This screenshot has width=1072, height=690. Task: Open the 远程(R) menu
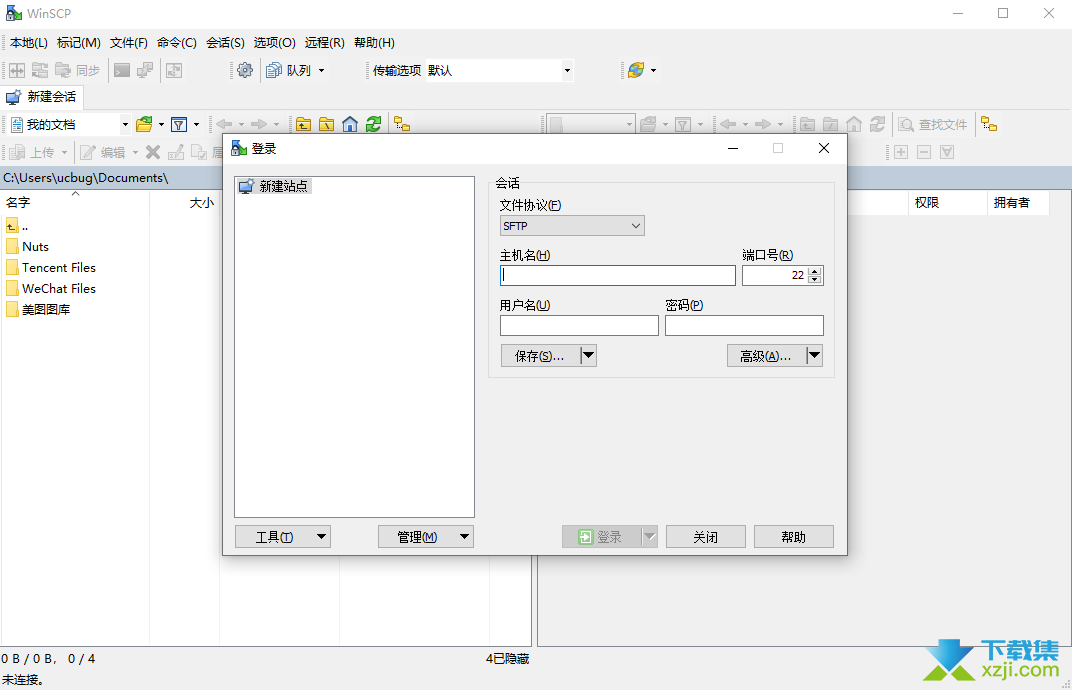click(x=324, y=42)
